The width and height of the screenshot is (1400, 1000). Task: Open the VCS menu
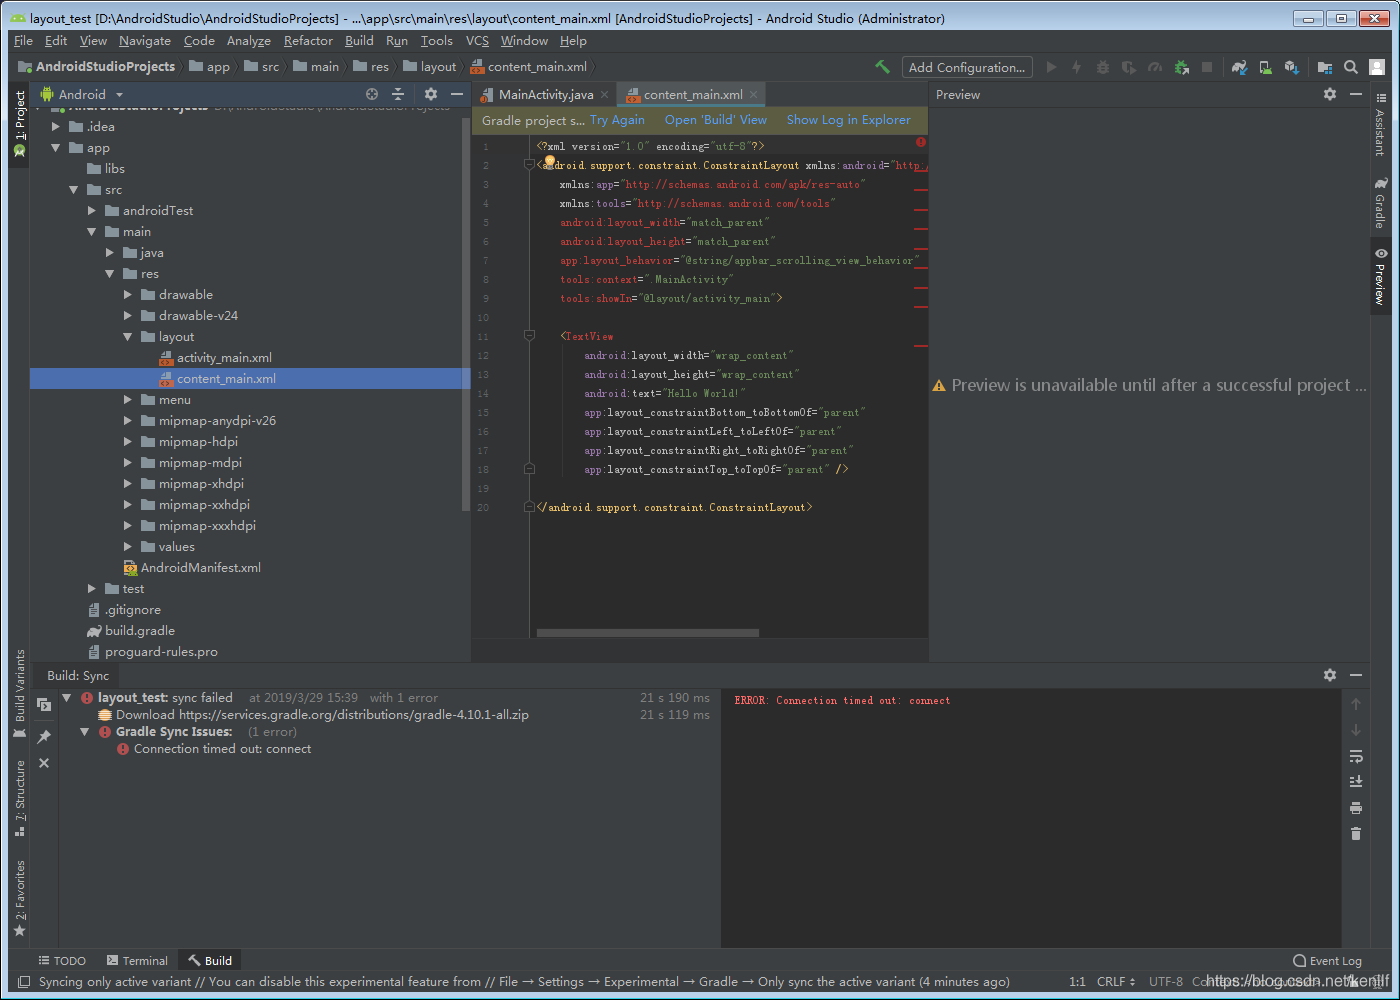[x=477, y=41]
